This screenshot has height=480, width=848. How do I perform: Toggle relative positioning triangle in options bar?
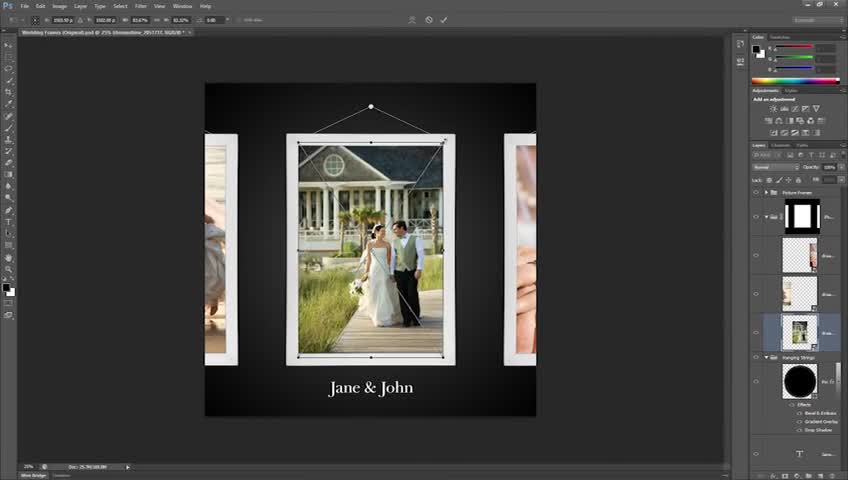[80, 20]
